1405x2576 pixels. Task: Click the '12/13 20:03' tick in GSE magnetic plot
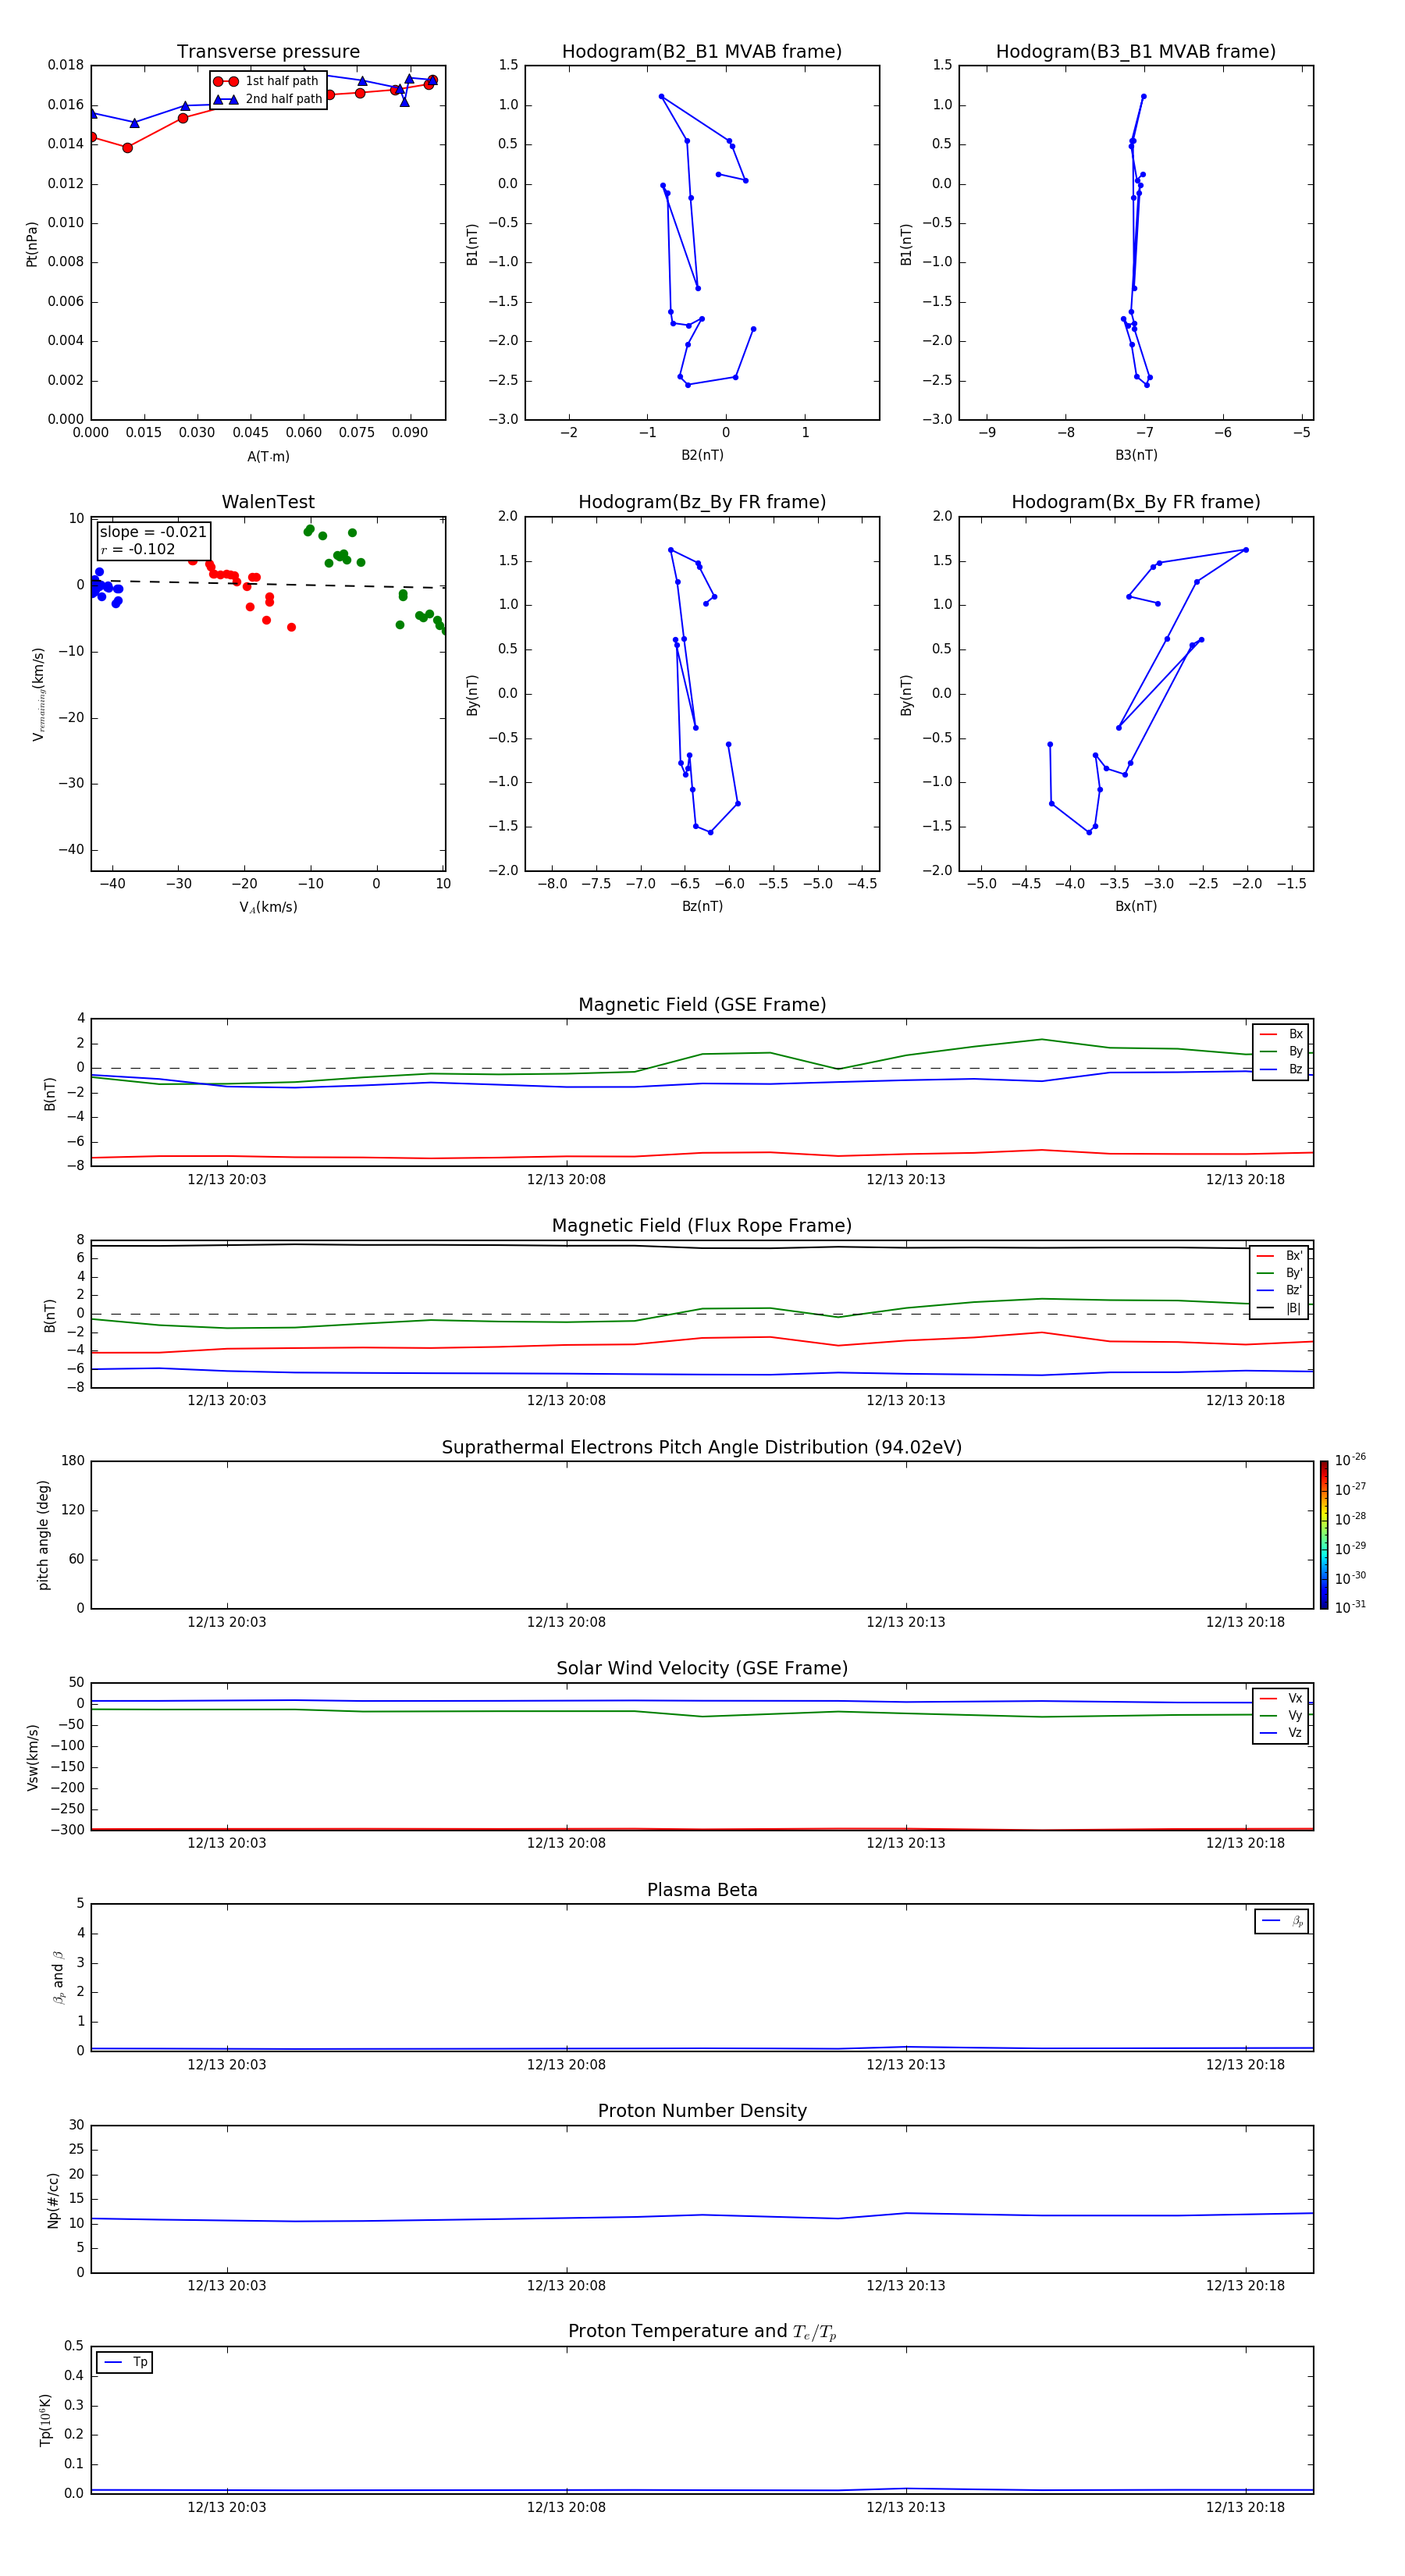click(x=227, y=1180)
